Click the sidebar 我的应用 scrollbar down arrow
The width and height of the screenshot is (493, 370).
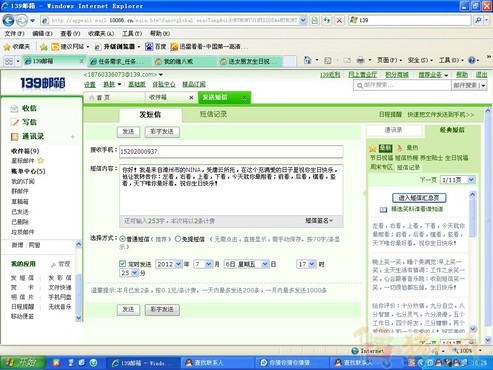79,318
